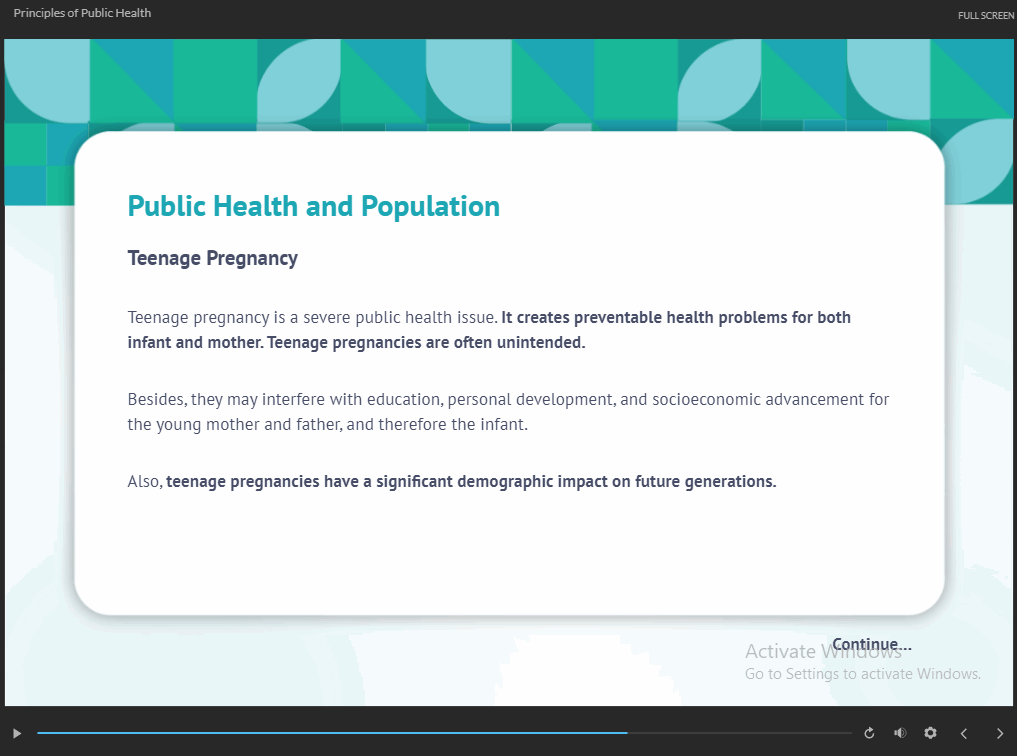
Task: Click the 'Teenage Pregnancy' subheading
Action: [212, 258]
